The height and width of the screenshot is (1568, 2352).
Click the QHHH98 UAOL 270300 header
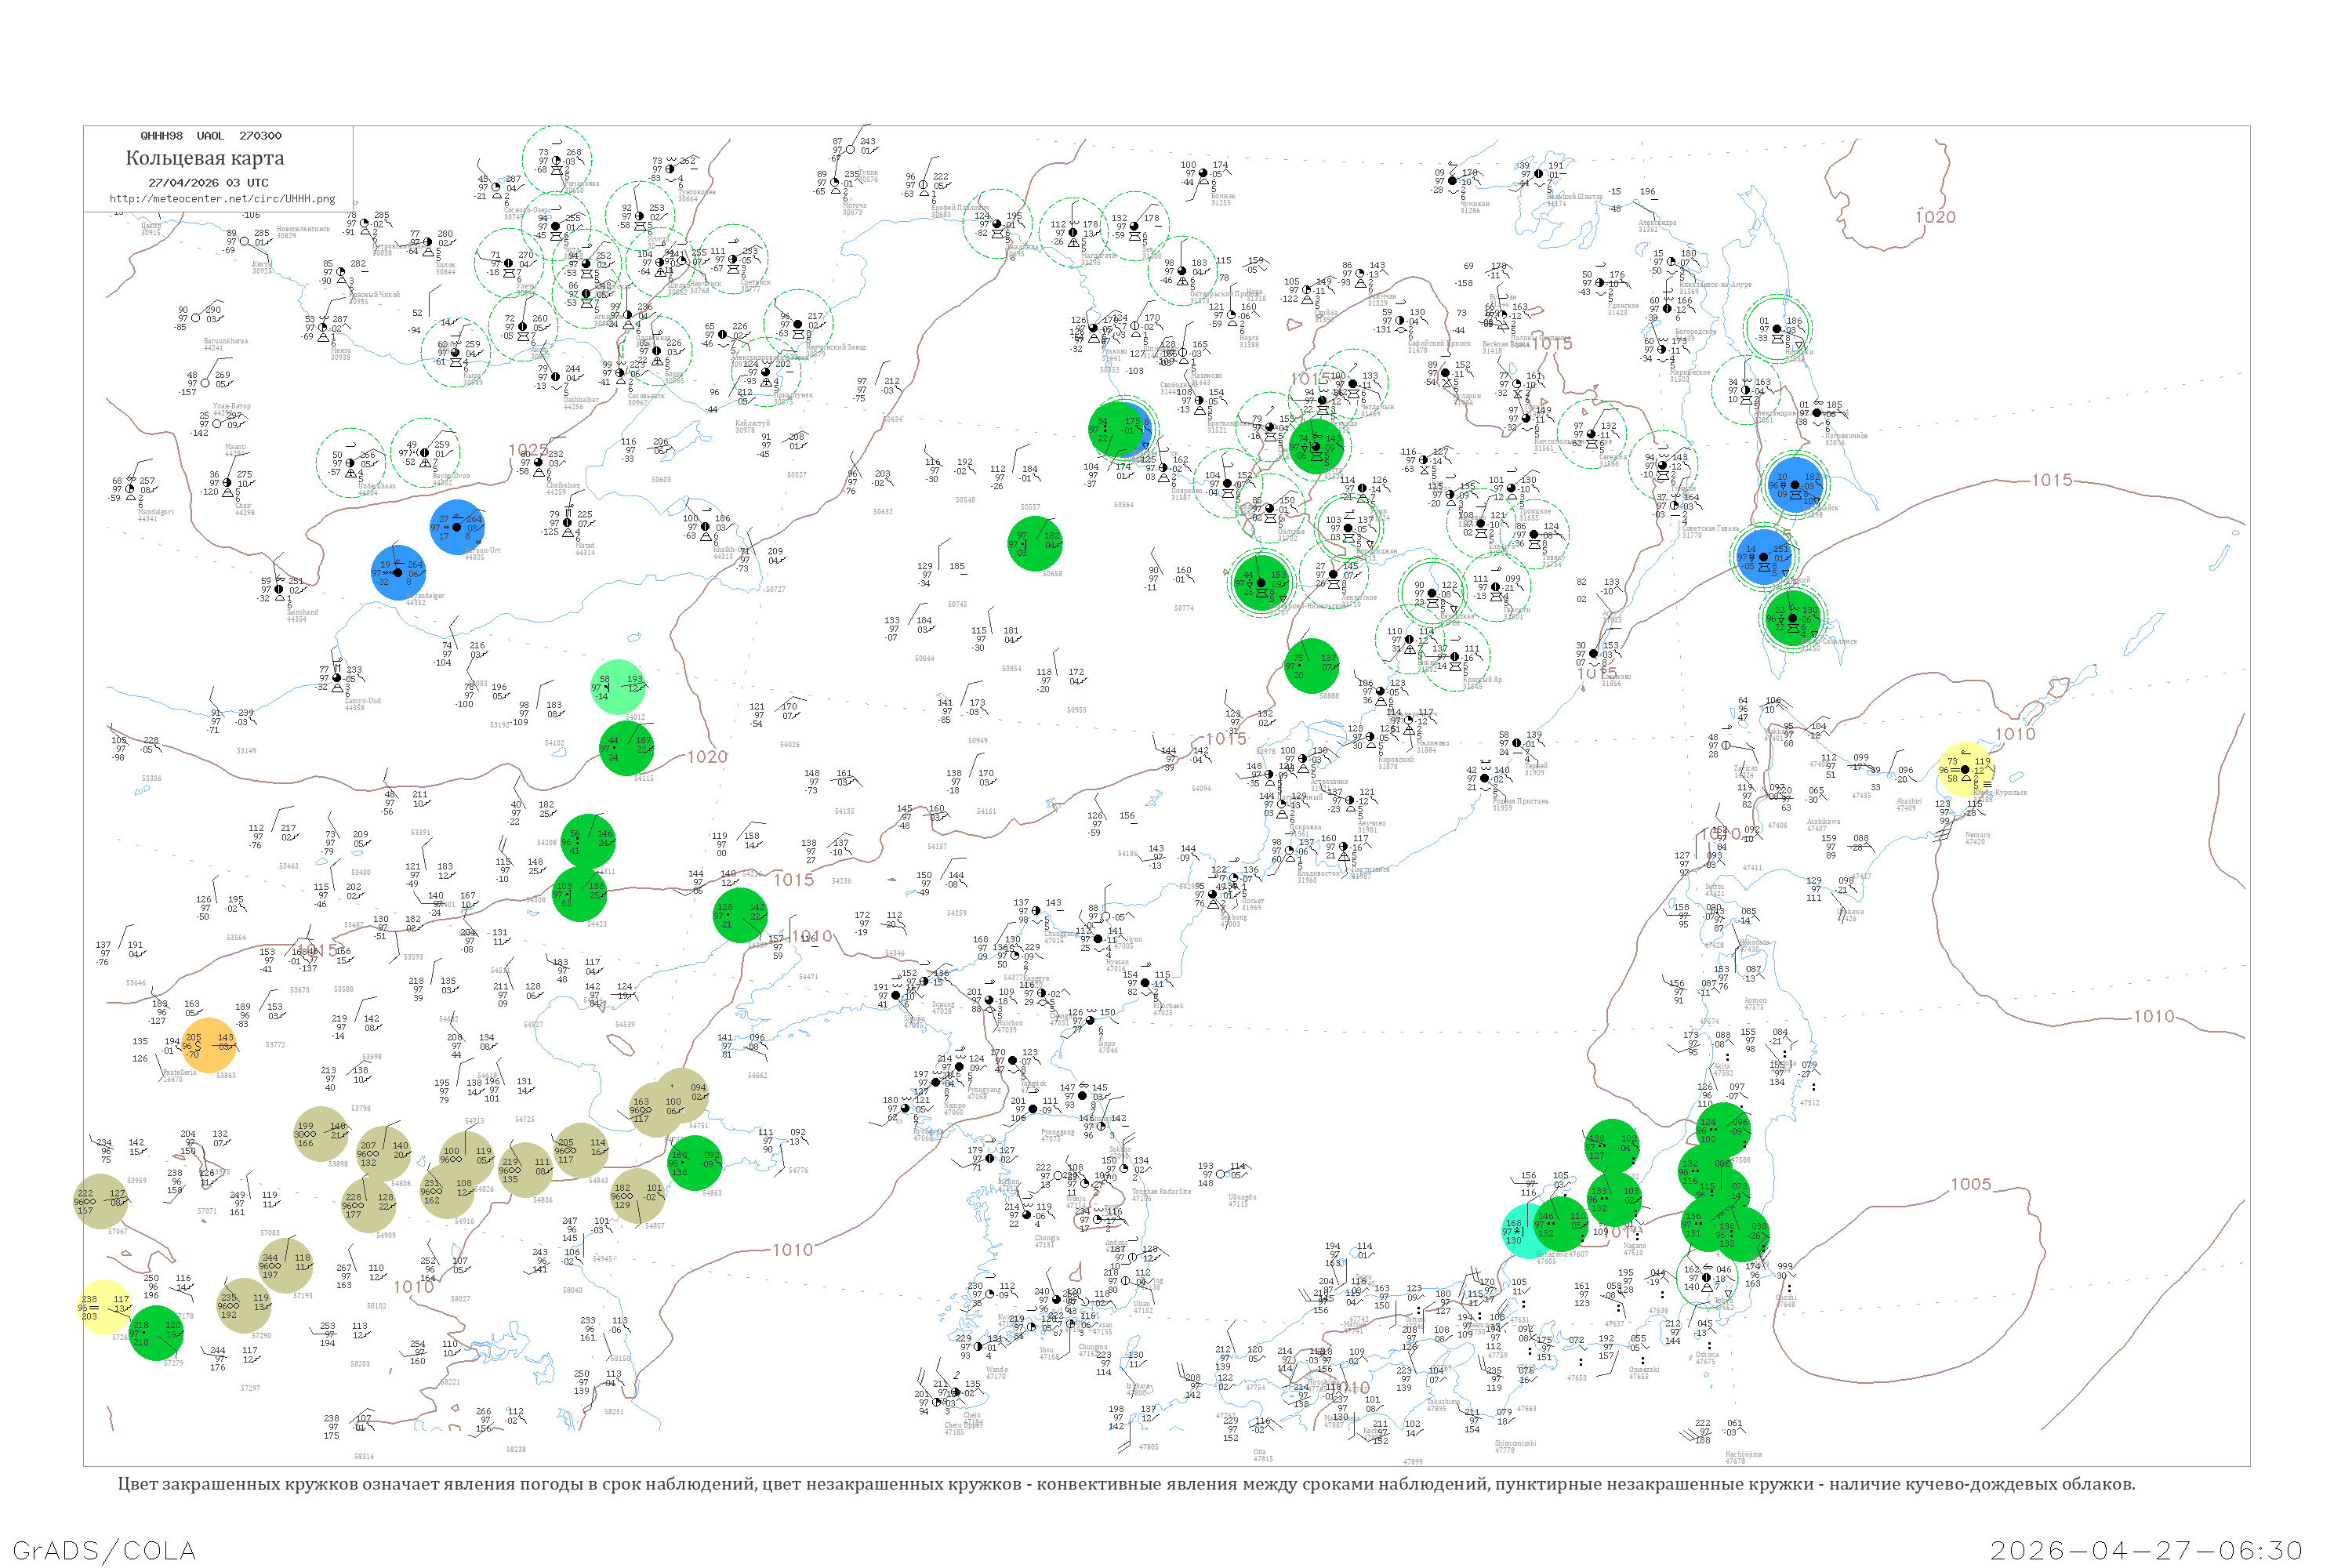211,136
